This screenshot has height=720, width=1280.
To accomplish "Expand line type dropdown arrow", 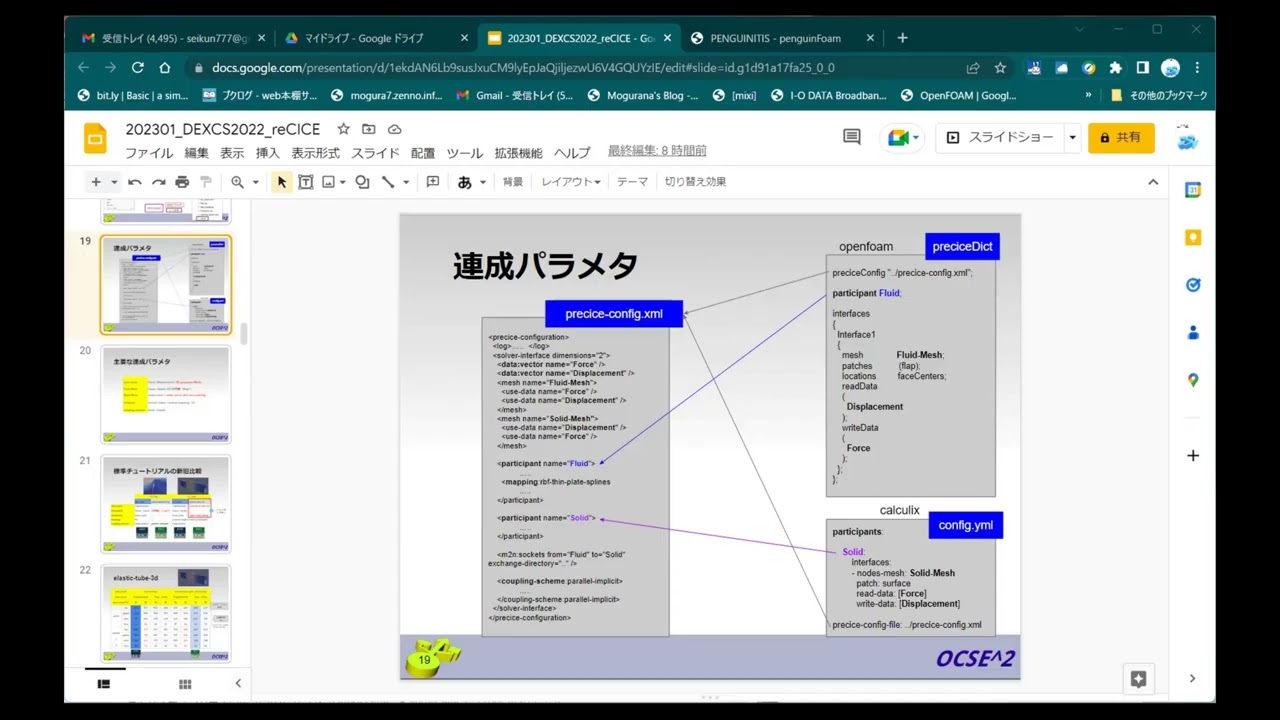I will tap(406, 182).
